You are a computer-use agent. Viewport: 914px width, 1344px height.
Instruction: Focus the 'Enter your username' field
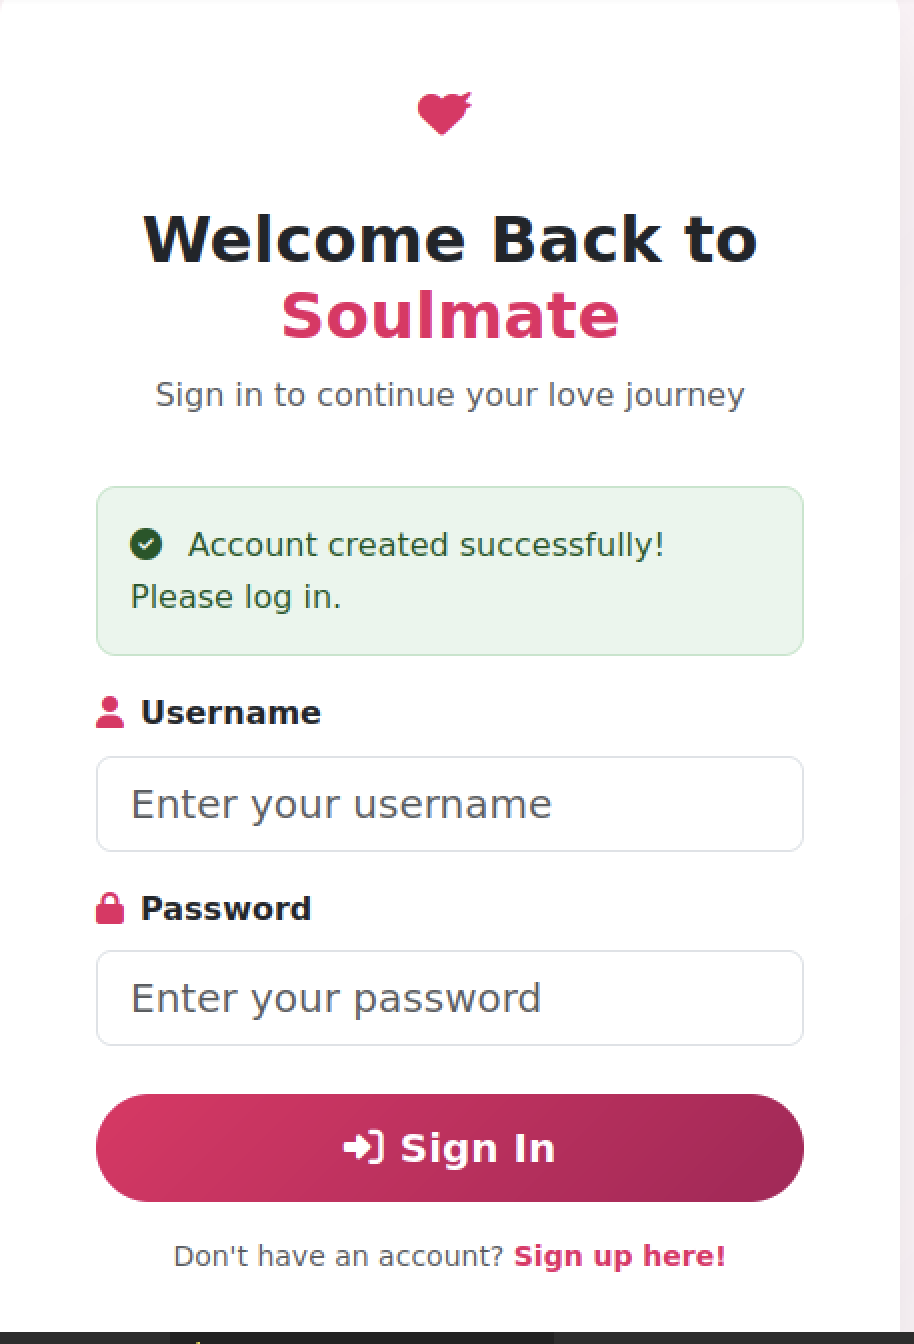[450, 804]
